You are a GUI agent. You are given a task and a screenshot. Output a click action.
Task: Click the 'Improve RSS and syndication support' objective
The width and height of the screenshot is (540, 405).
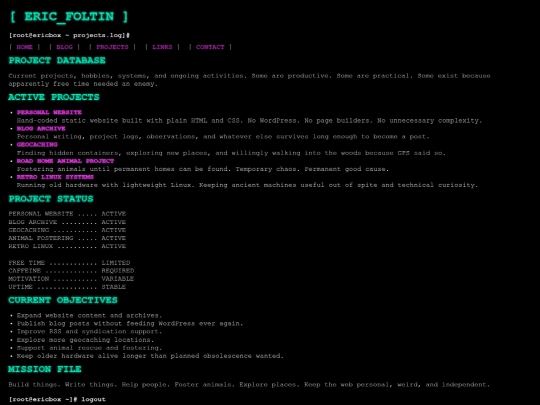(89, 332)
